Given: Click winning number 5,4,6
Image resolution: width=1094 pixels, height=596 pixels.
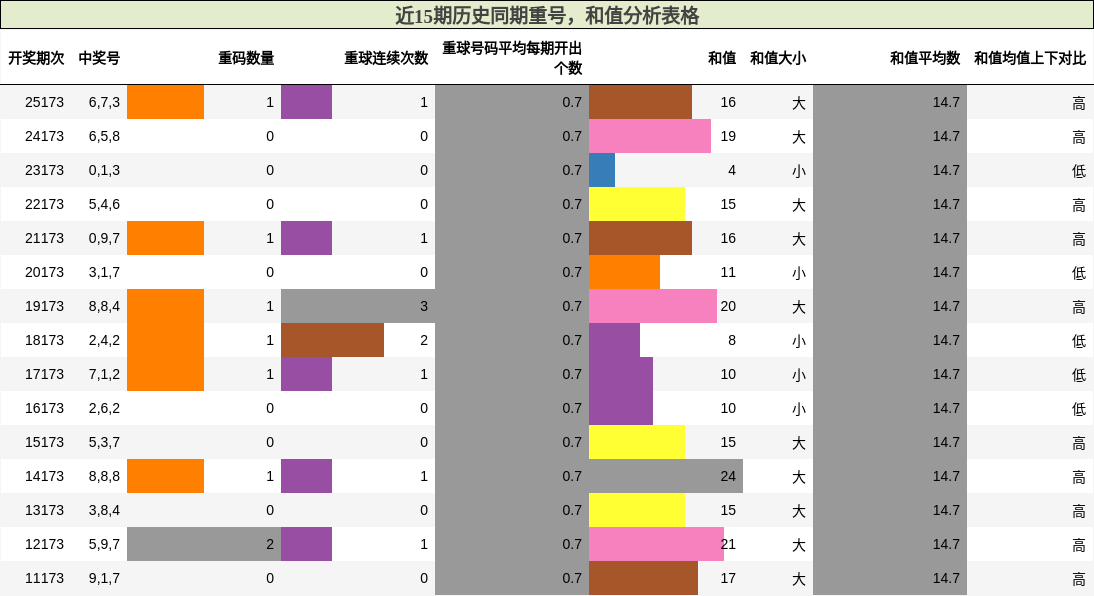Looking at the screenshot, I should click(x=104, y=204).
